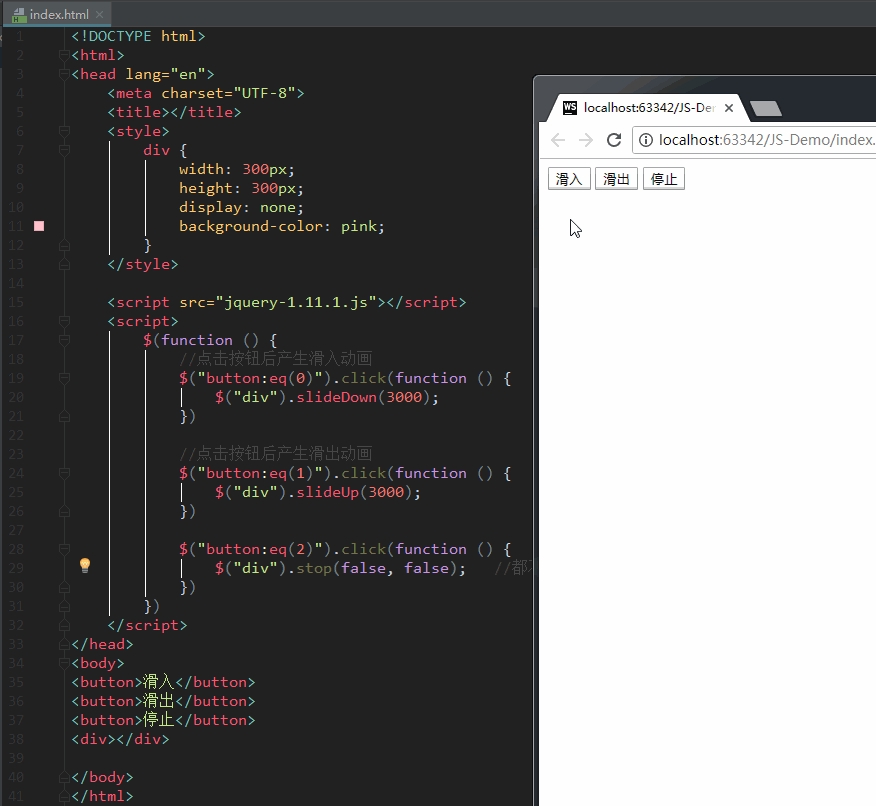Image resolution: width=876 pixels, height=806 pixels.
Task: Fold the body tag on line 34
Action: pos(64,663)
